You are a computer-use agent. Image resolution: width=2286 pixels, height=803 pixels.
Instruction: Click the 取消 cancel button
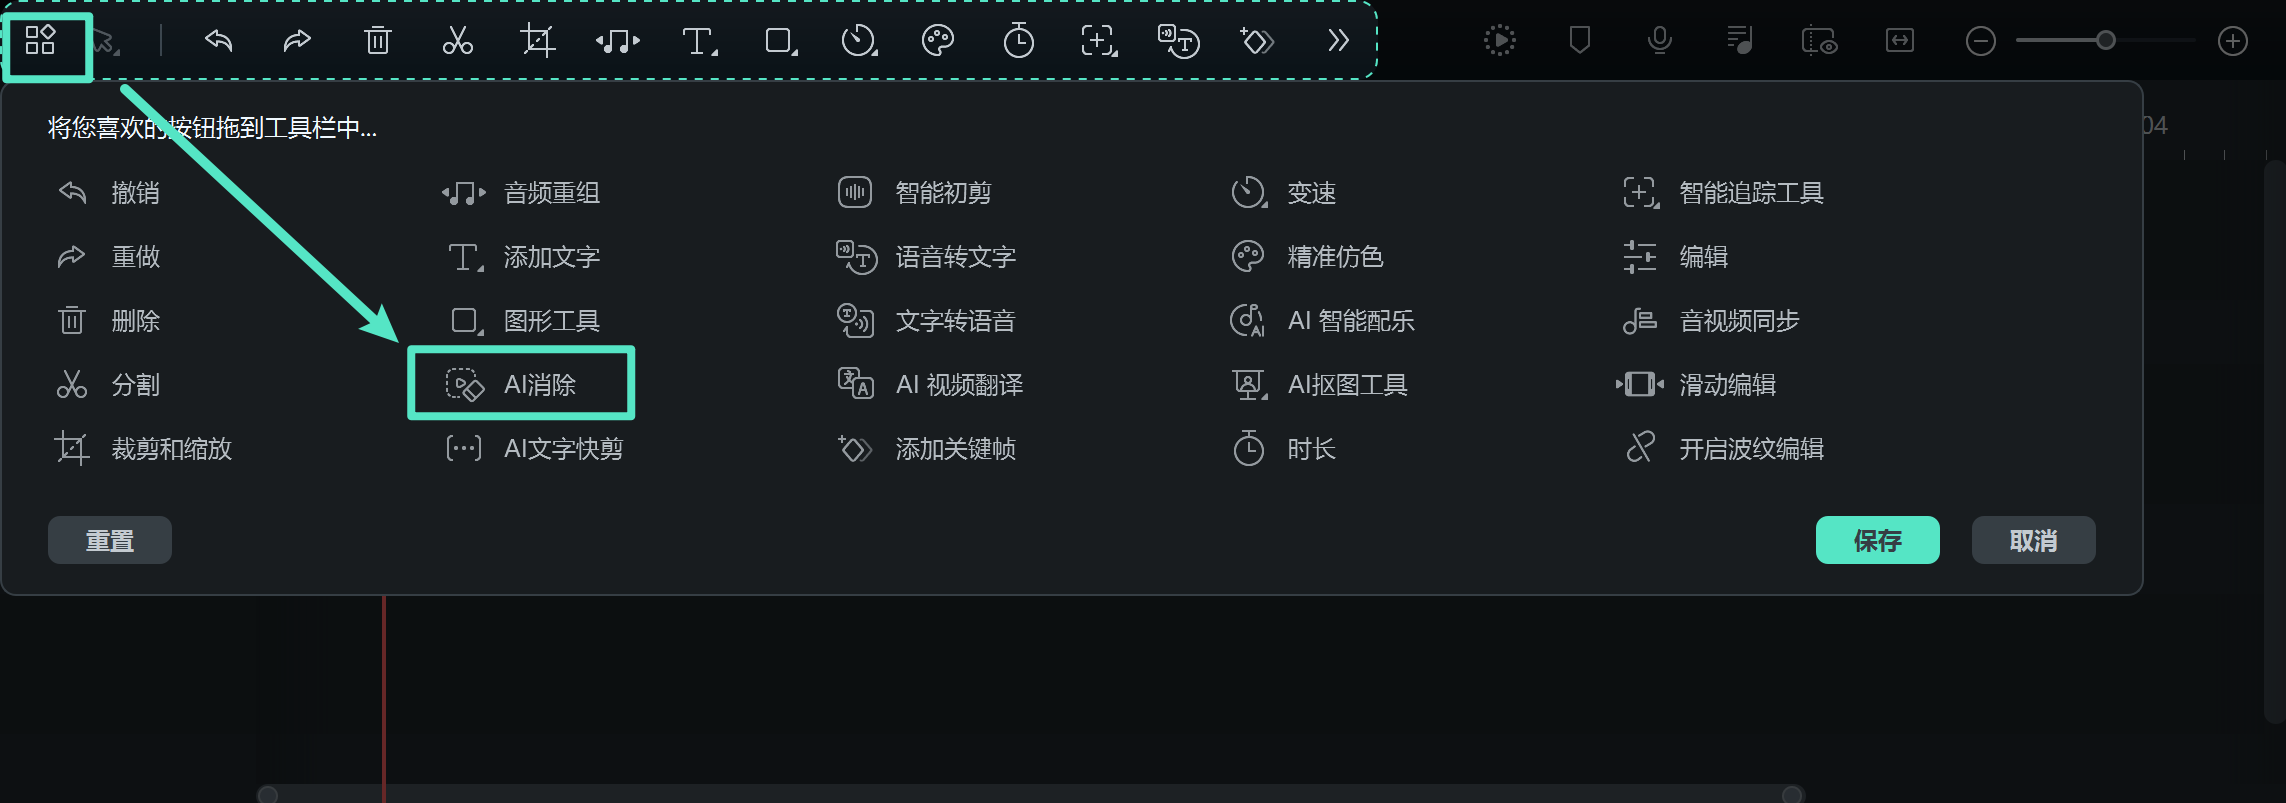pos(2033,540)
